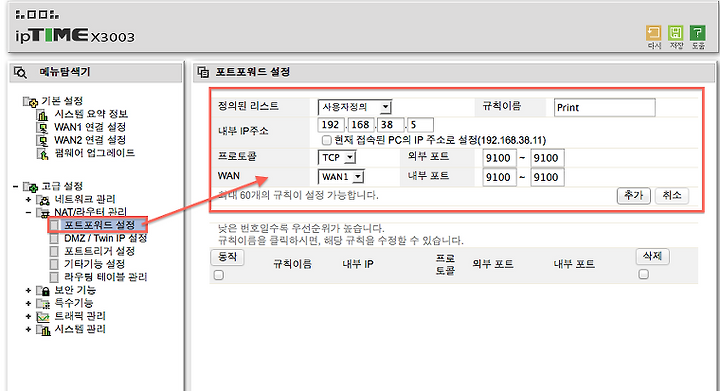Expand the 보안 기능 tree node
The image size is (720, 391).
28,290
